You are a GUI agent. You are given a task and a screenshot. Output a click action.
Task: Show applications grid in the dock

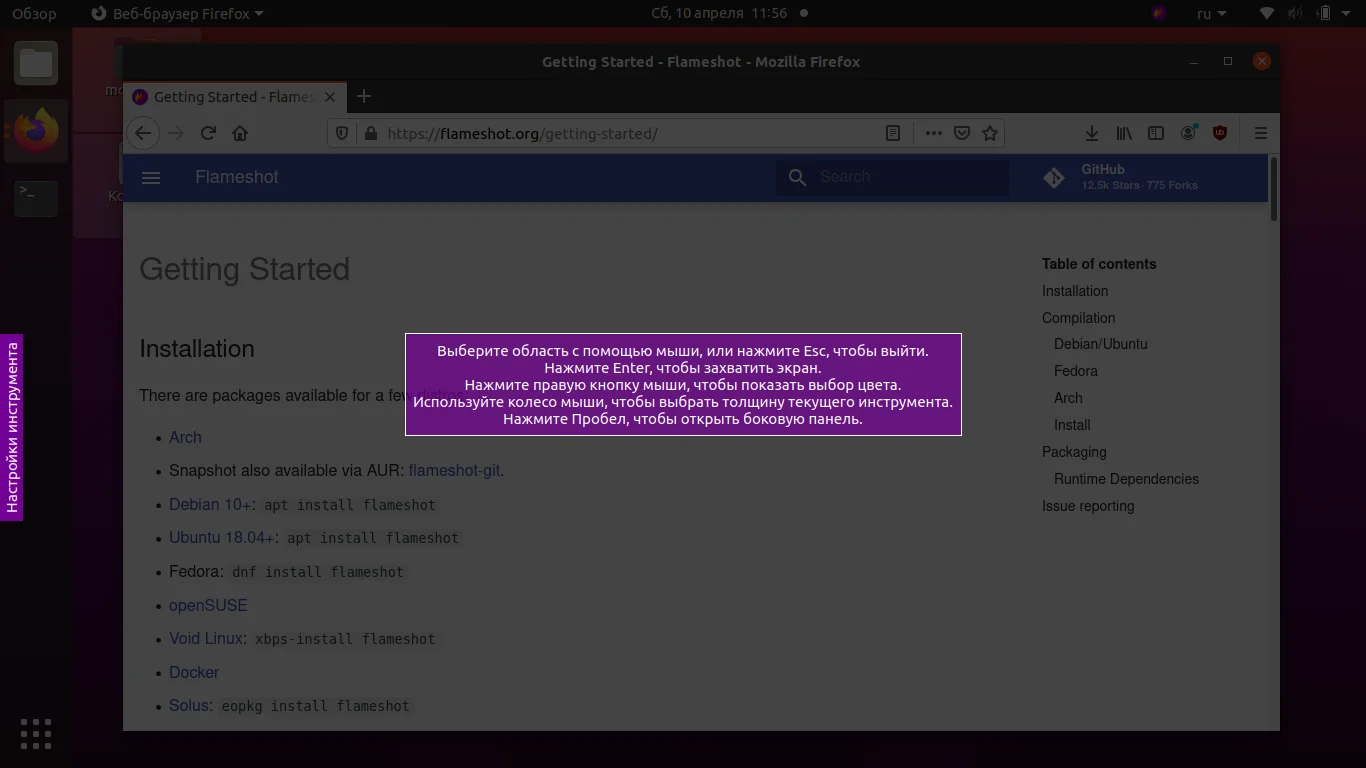36,733
